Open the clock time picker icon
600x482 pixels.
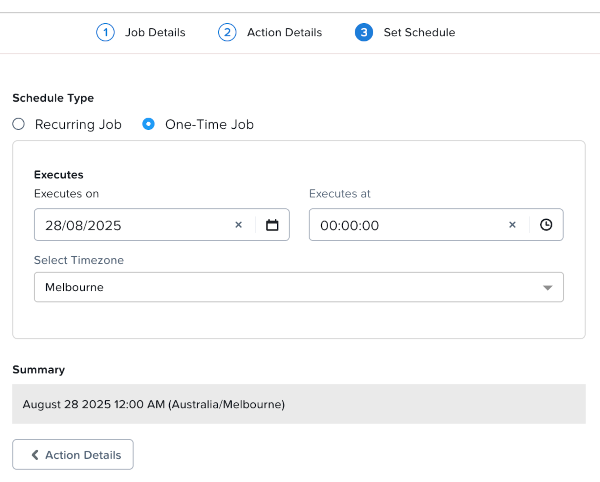click(x=546, y=225)
